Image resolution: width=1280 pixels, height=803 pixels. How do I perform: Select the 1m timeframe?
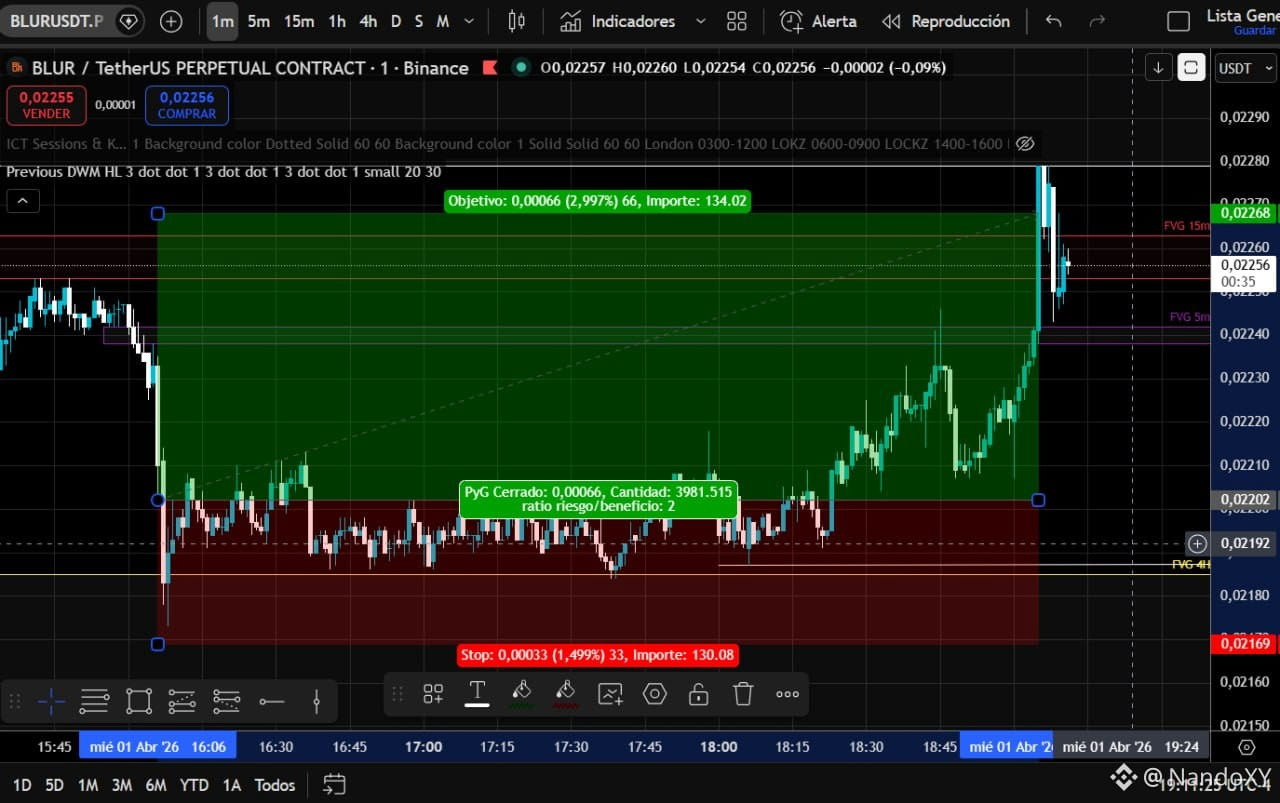click(222, 21)
